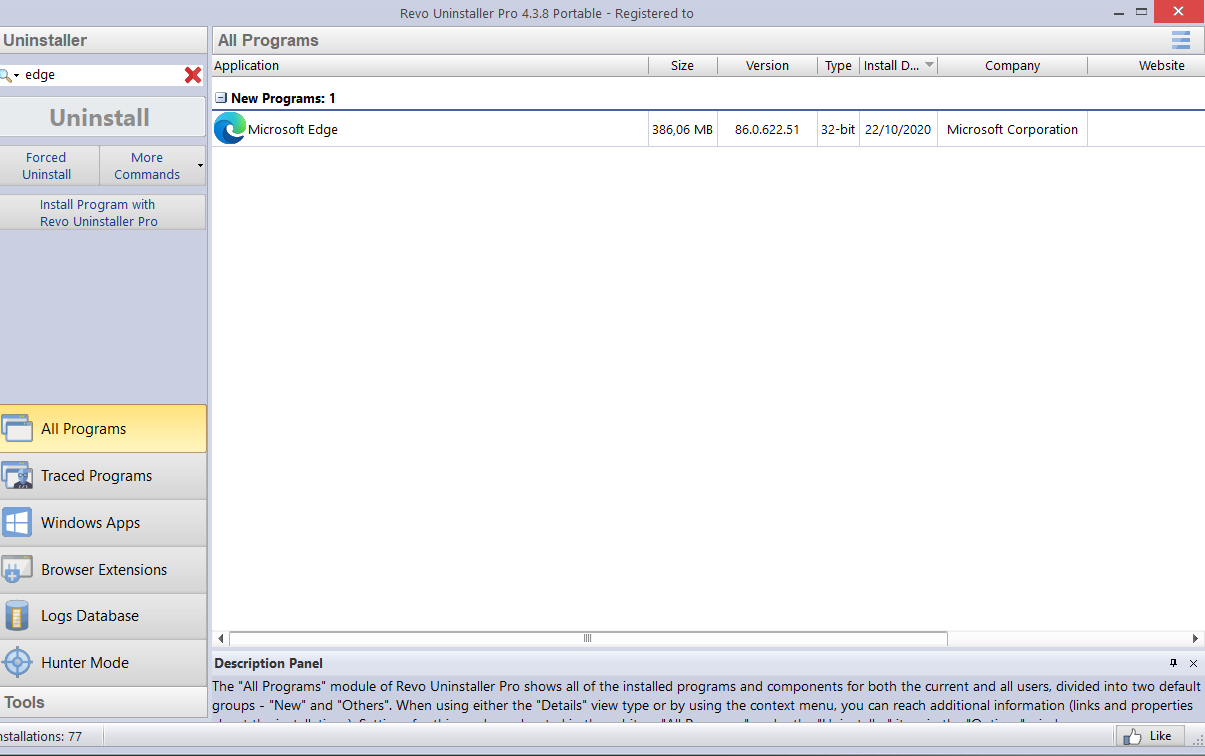Screen dimensions: 1205x756
Task: Open the Uninstaller section header
Action: [x=103, y=40]
